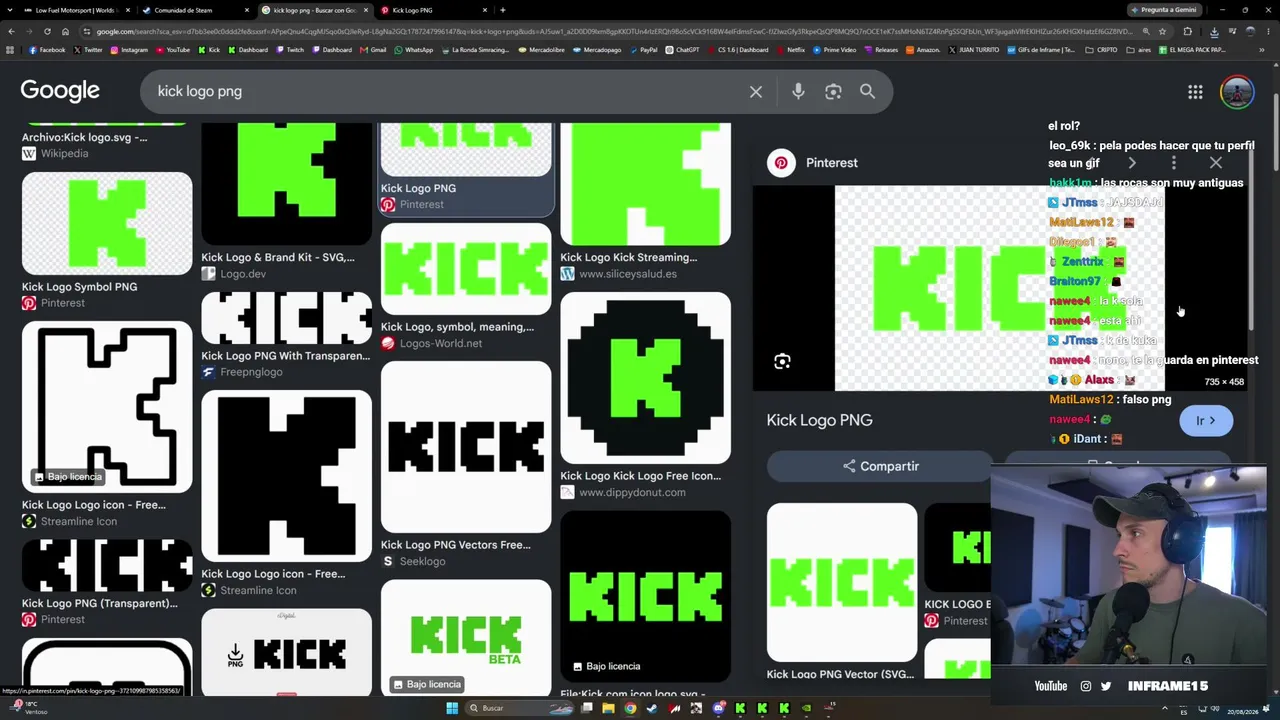
Task: Open the Google account avatar
Action: click(x=1237, y=92)
